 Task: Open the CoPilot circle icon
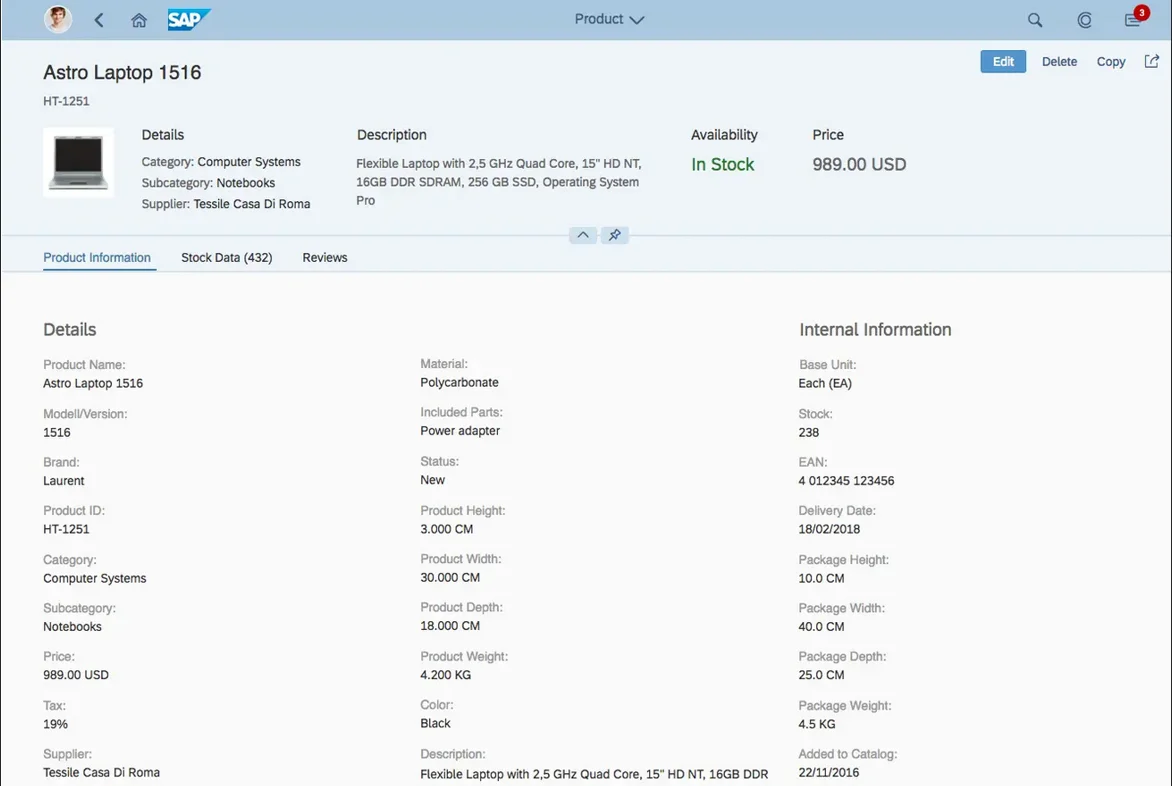click(x=1084, y=20)
